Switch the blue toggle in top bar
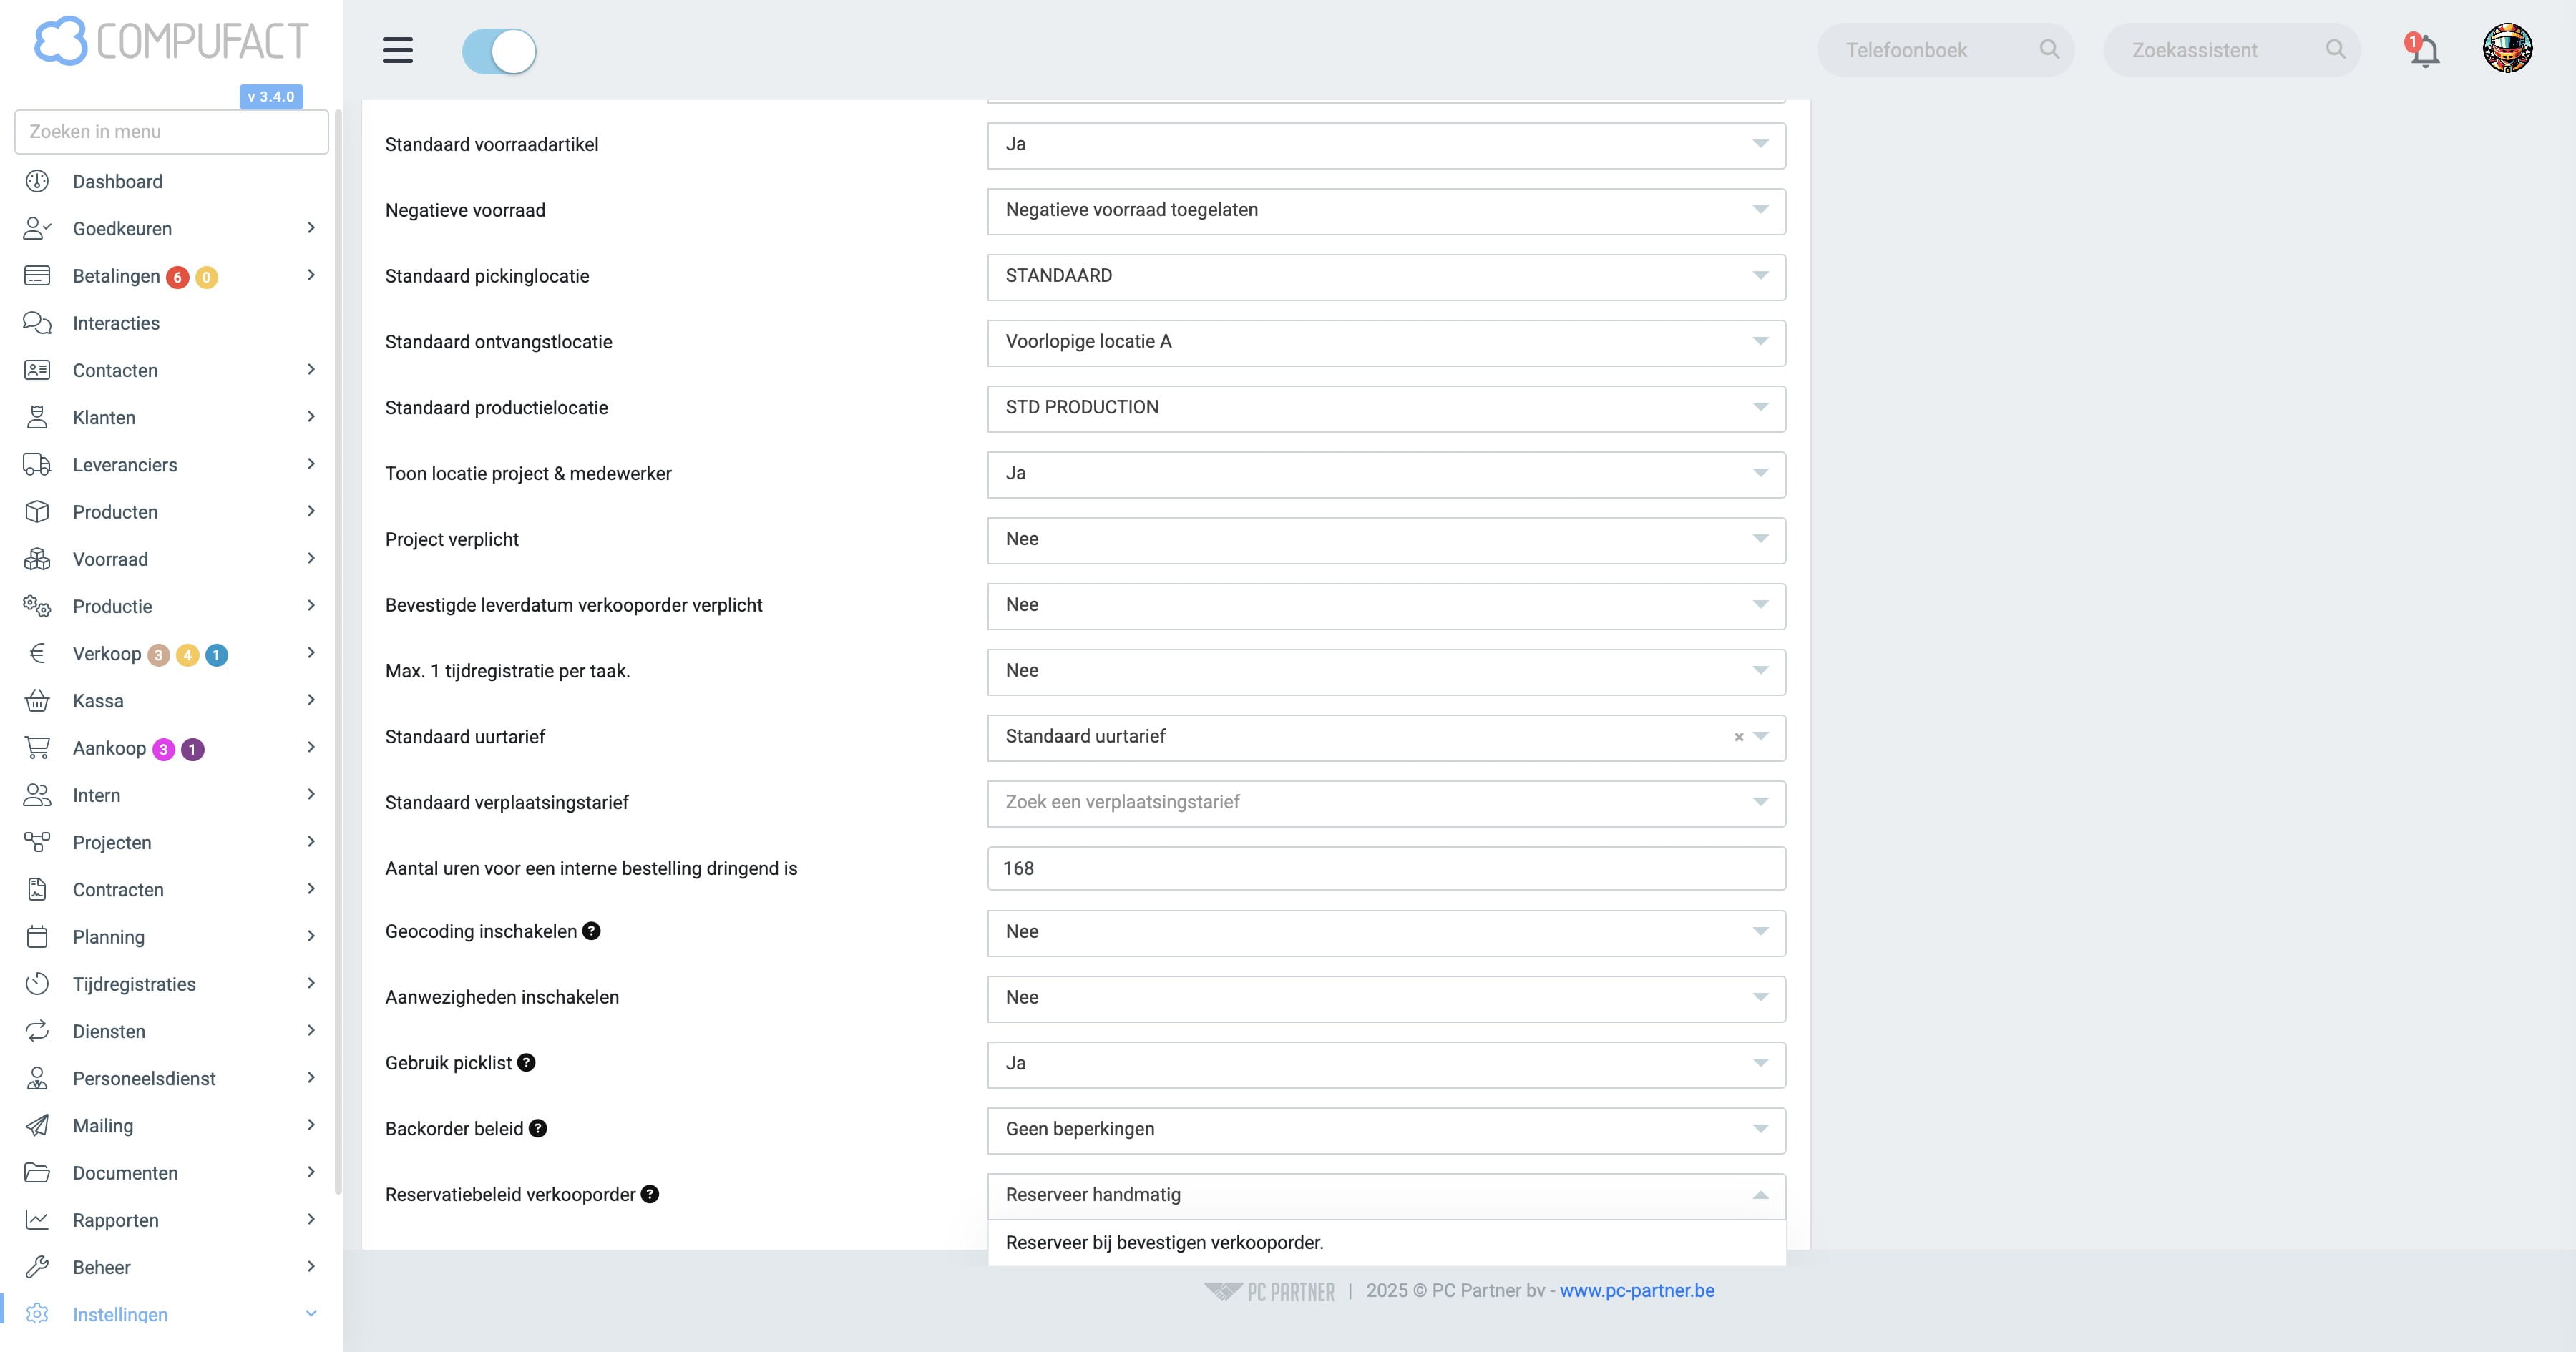 499,51
